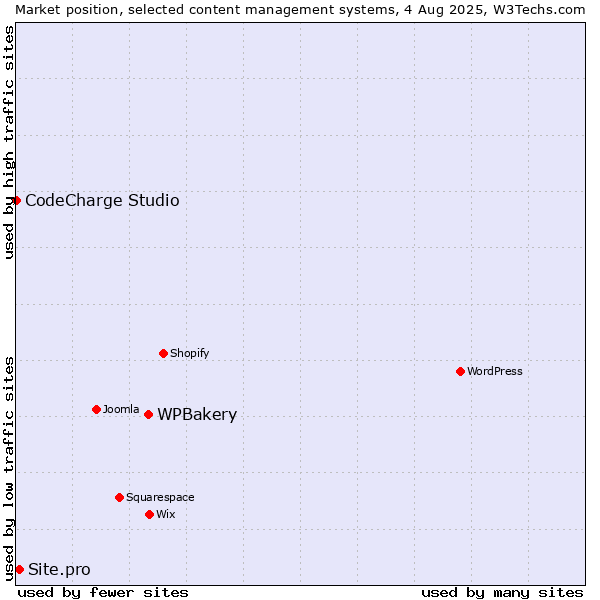Click the red WordPress data point

460,371
